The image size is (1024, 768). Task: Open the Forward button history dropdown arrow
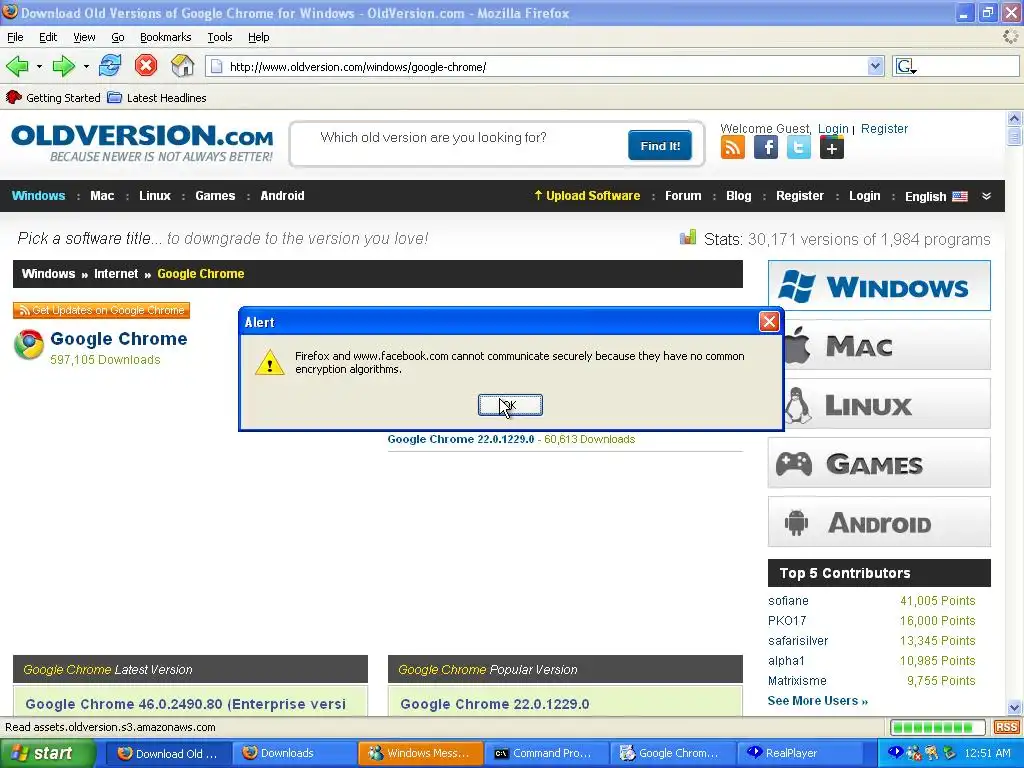tap(86, 67)
